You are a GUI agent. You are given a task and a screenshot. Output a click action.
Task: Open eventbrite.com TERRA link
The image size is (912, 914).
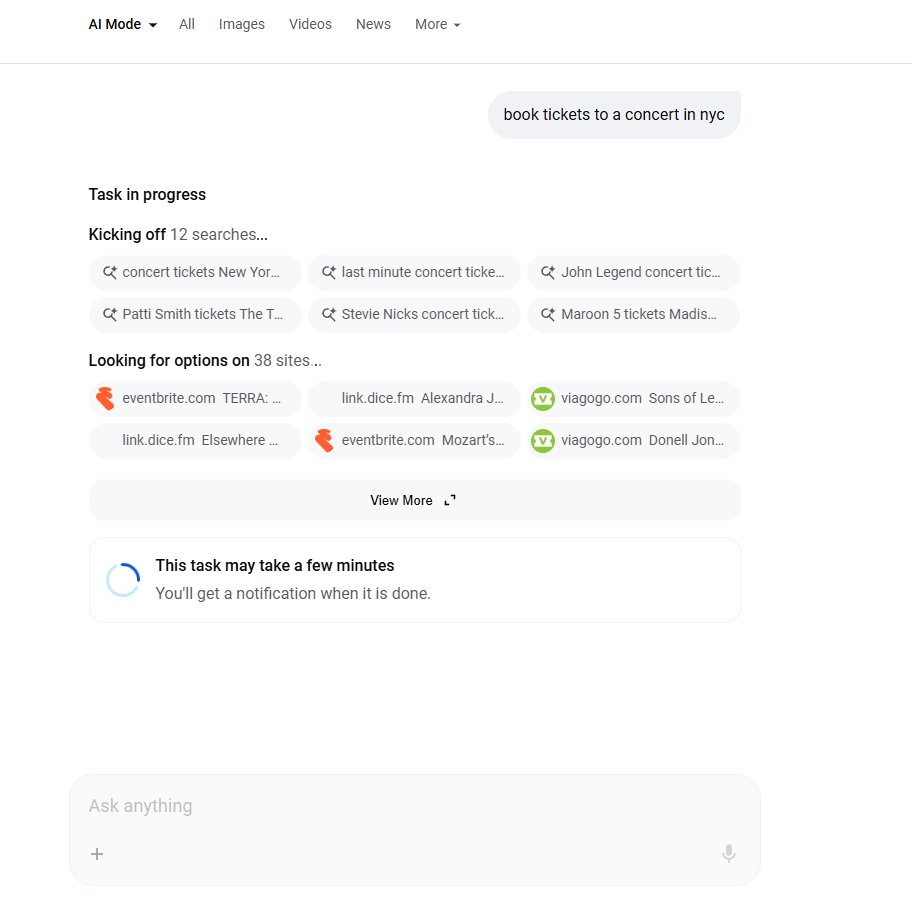tap(195, 399)
